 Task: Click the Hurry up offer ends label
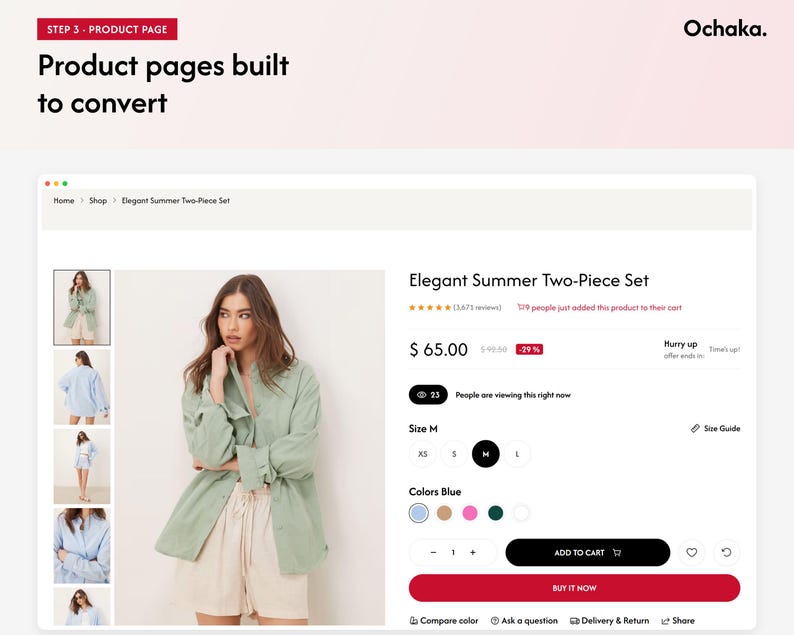coord(684,349)
